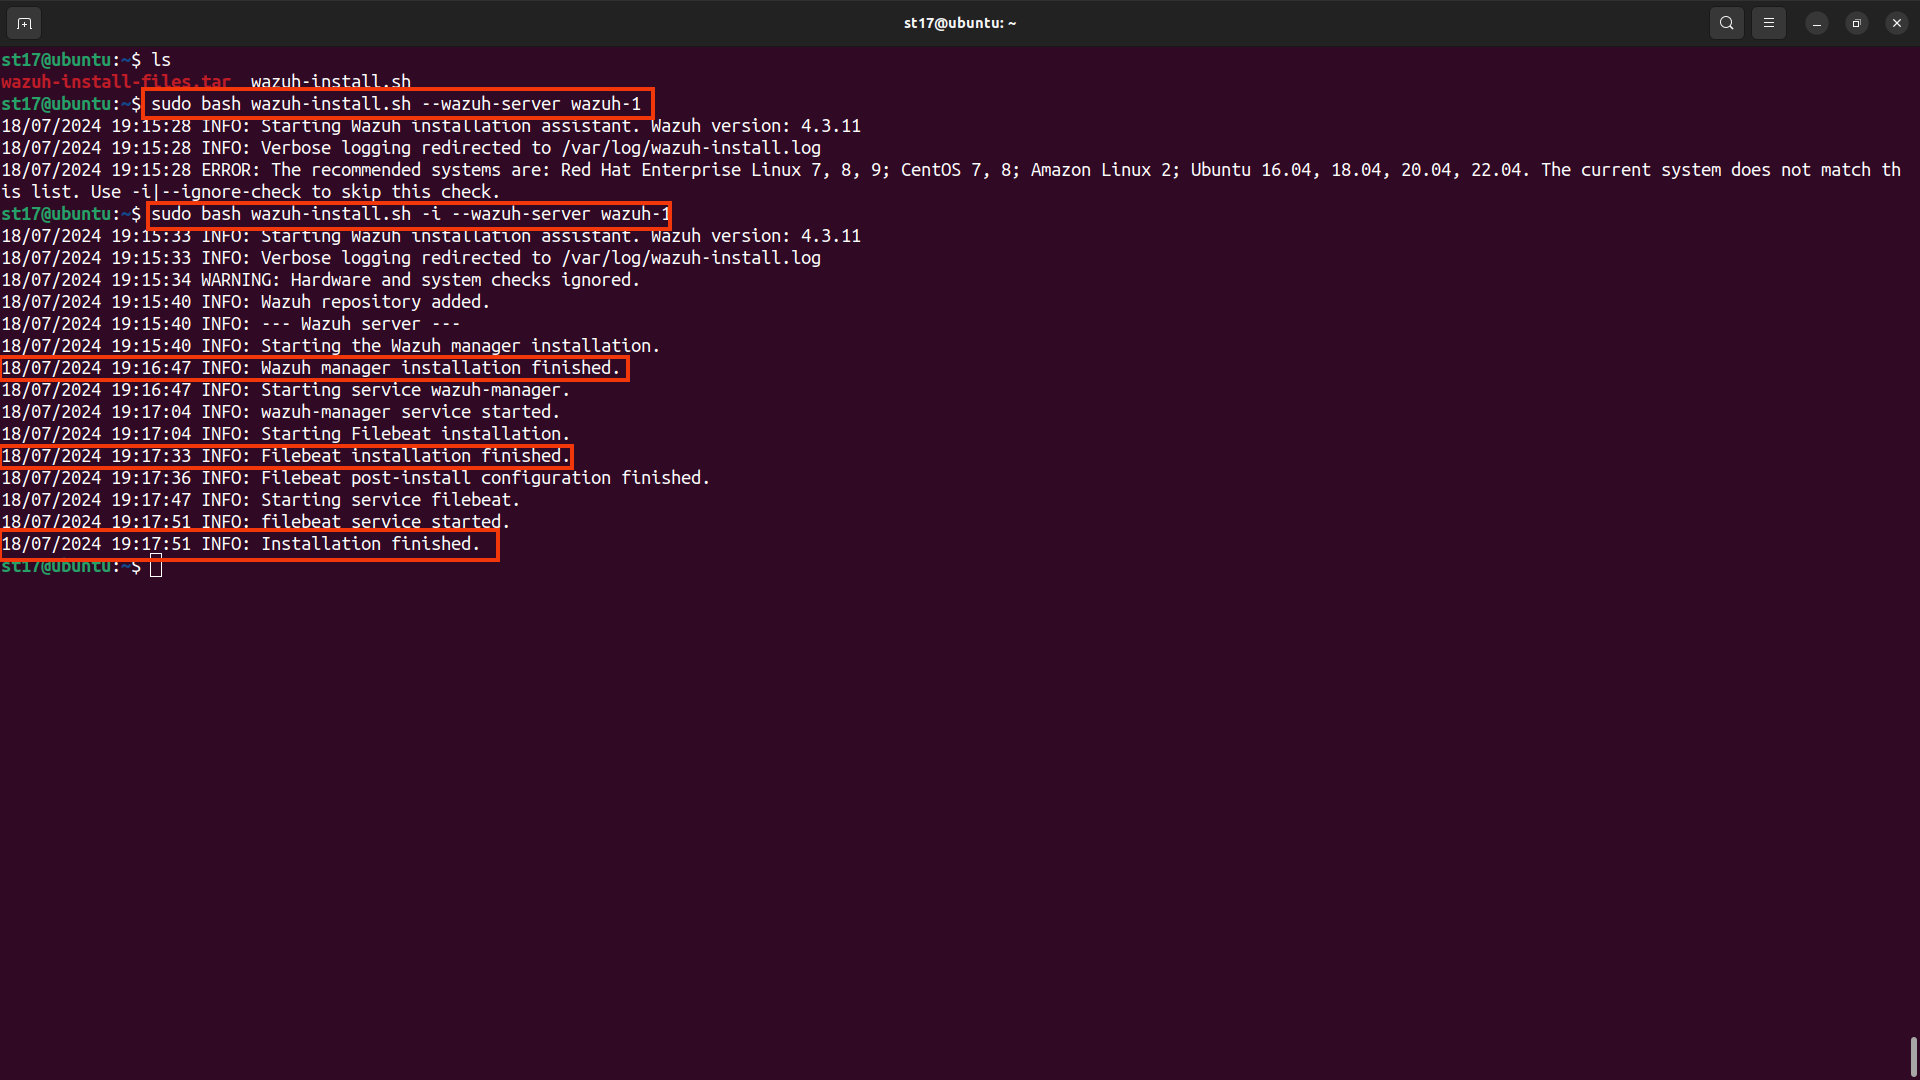
Task: Click 'wazuh-manager service started.' line
Action: tap(281, 412)
